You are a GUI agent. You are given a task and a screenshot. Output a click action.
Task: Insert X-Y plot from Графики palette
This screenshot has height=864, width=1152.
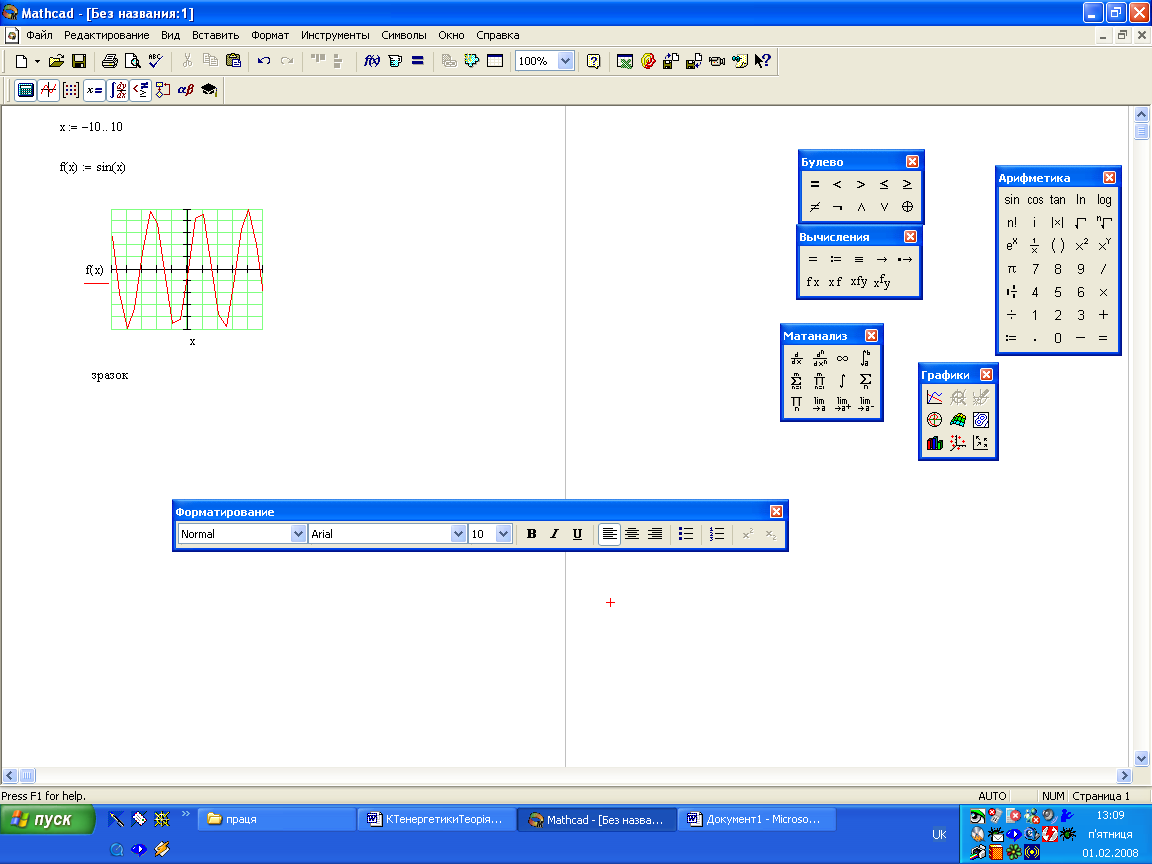point(935,397)
